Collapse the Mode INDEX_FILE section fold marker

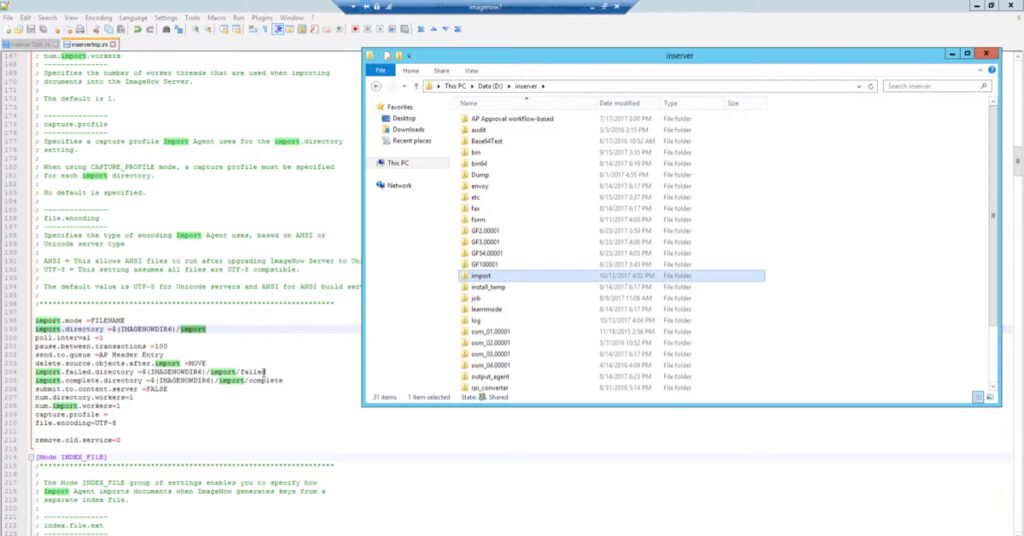pyautogui.click(x=30, y=457)
